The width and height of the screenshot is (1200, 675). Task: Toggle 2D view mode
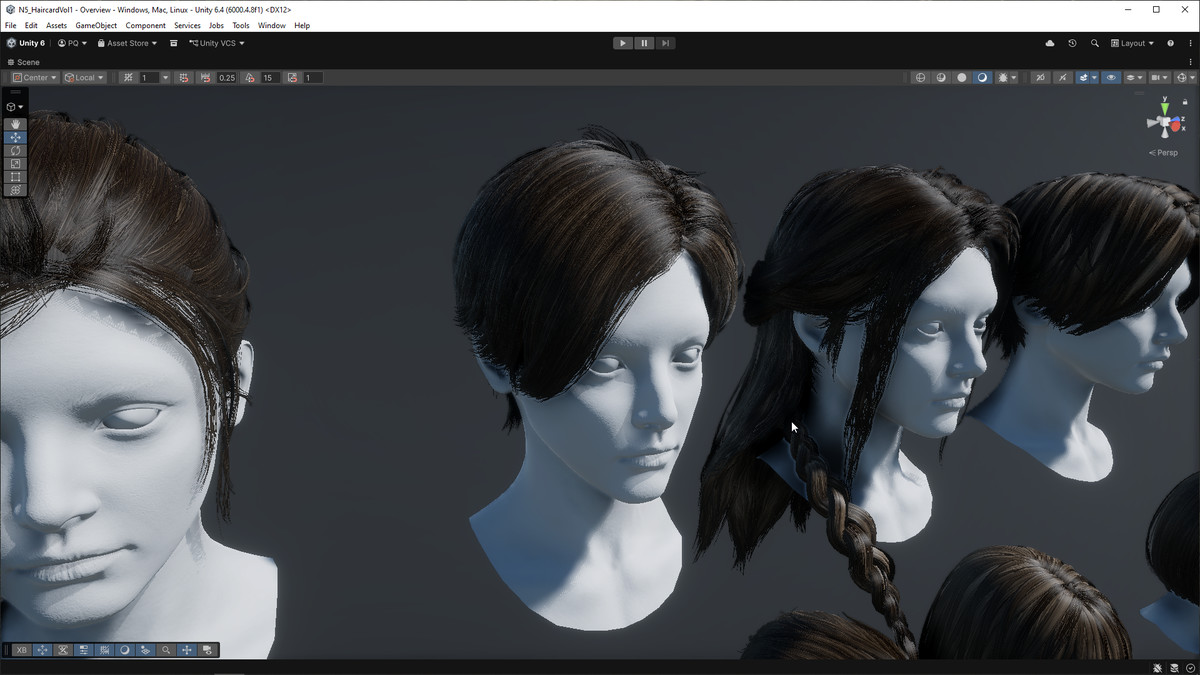[1040, 77]
